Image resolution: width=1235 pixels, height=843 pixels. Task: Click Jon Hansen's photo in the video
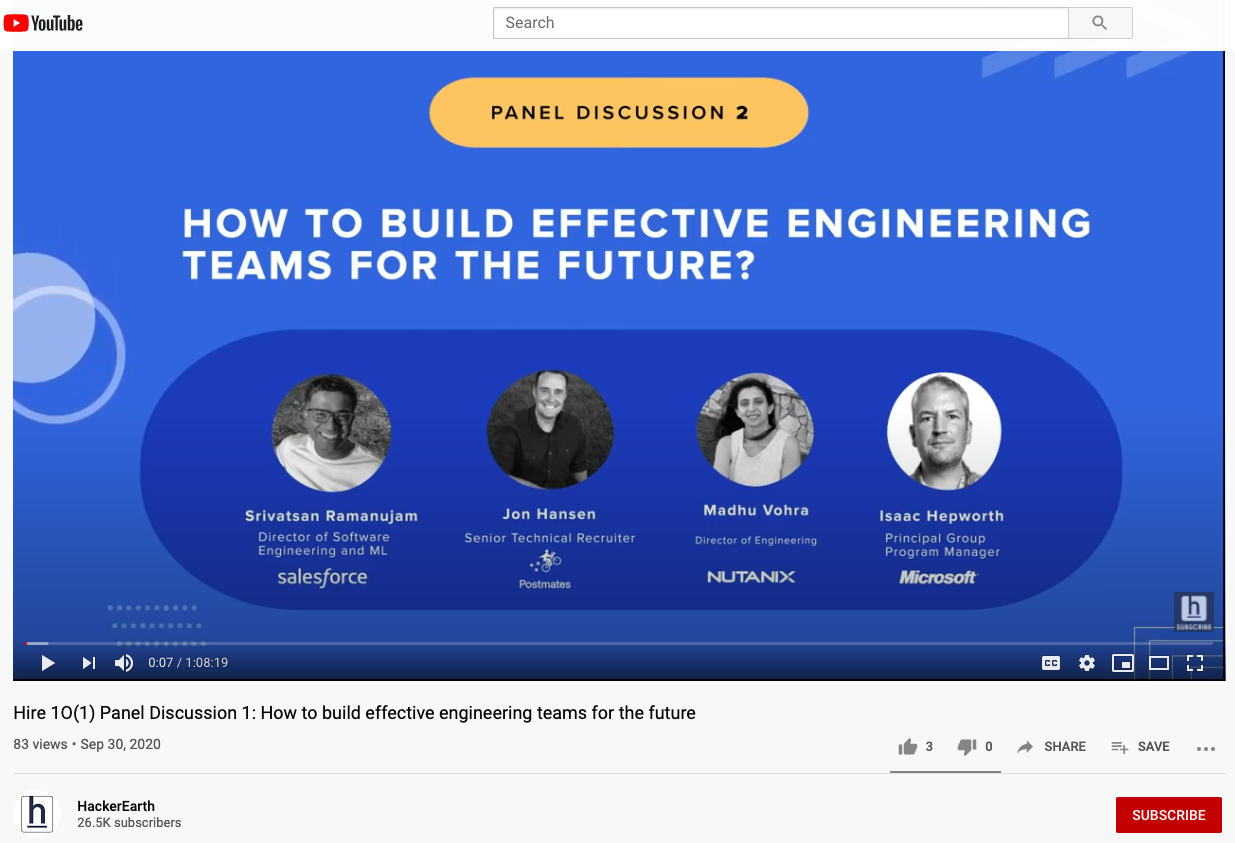(x=550, y=431)
